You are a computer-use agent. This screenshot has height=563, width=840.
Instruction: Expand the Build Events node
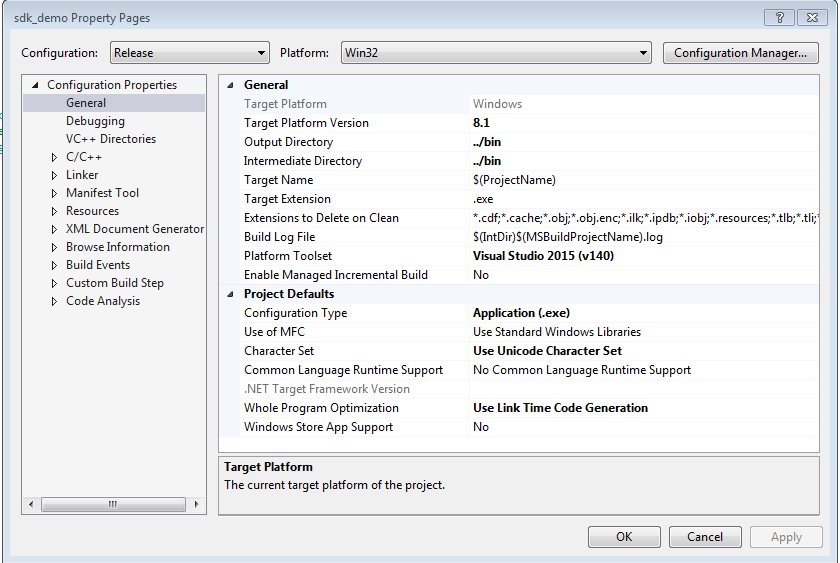pos(55,265)
